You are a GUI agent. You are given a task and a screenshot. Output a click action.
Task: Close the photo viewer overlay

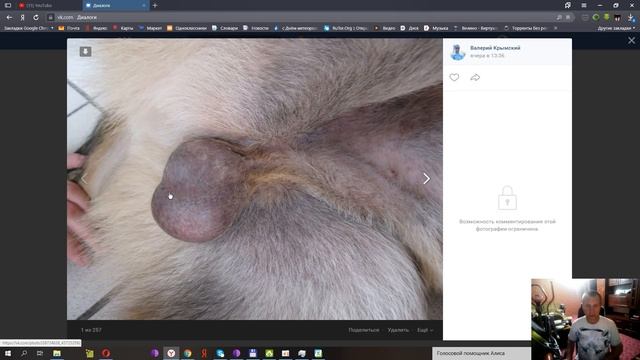point(631,40)
